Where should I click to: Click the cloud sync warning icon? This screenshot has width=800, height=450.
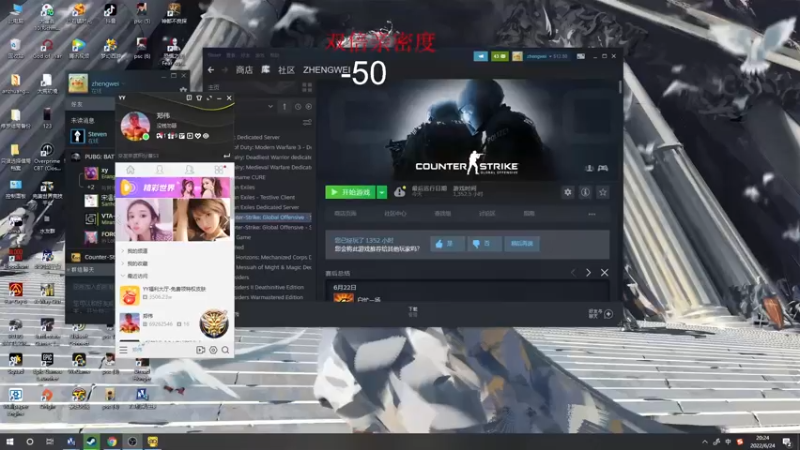[x=399, y=192]
